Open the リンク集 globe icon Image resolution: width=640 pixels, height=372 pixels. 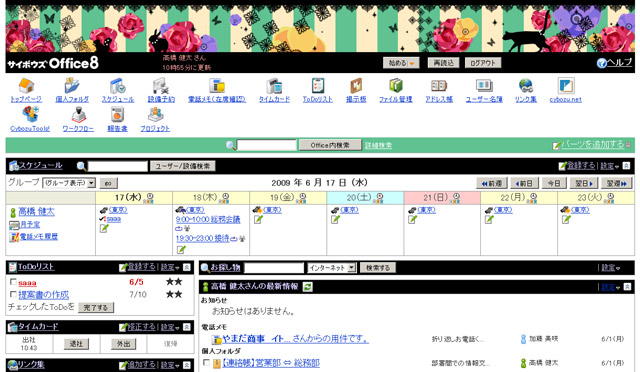[x=526, y=85]
